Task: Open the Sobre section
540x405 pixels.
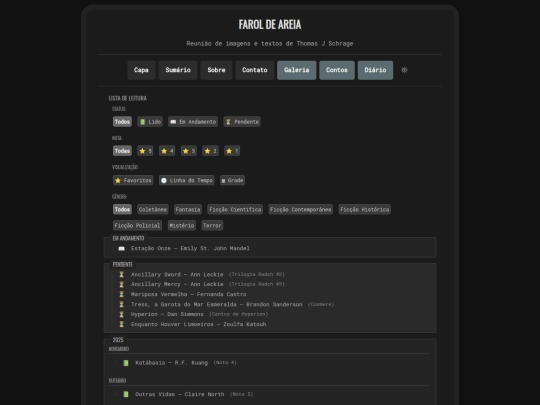Action: [216, 70]
